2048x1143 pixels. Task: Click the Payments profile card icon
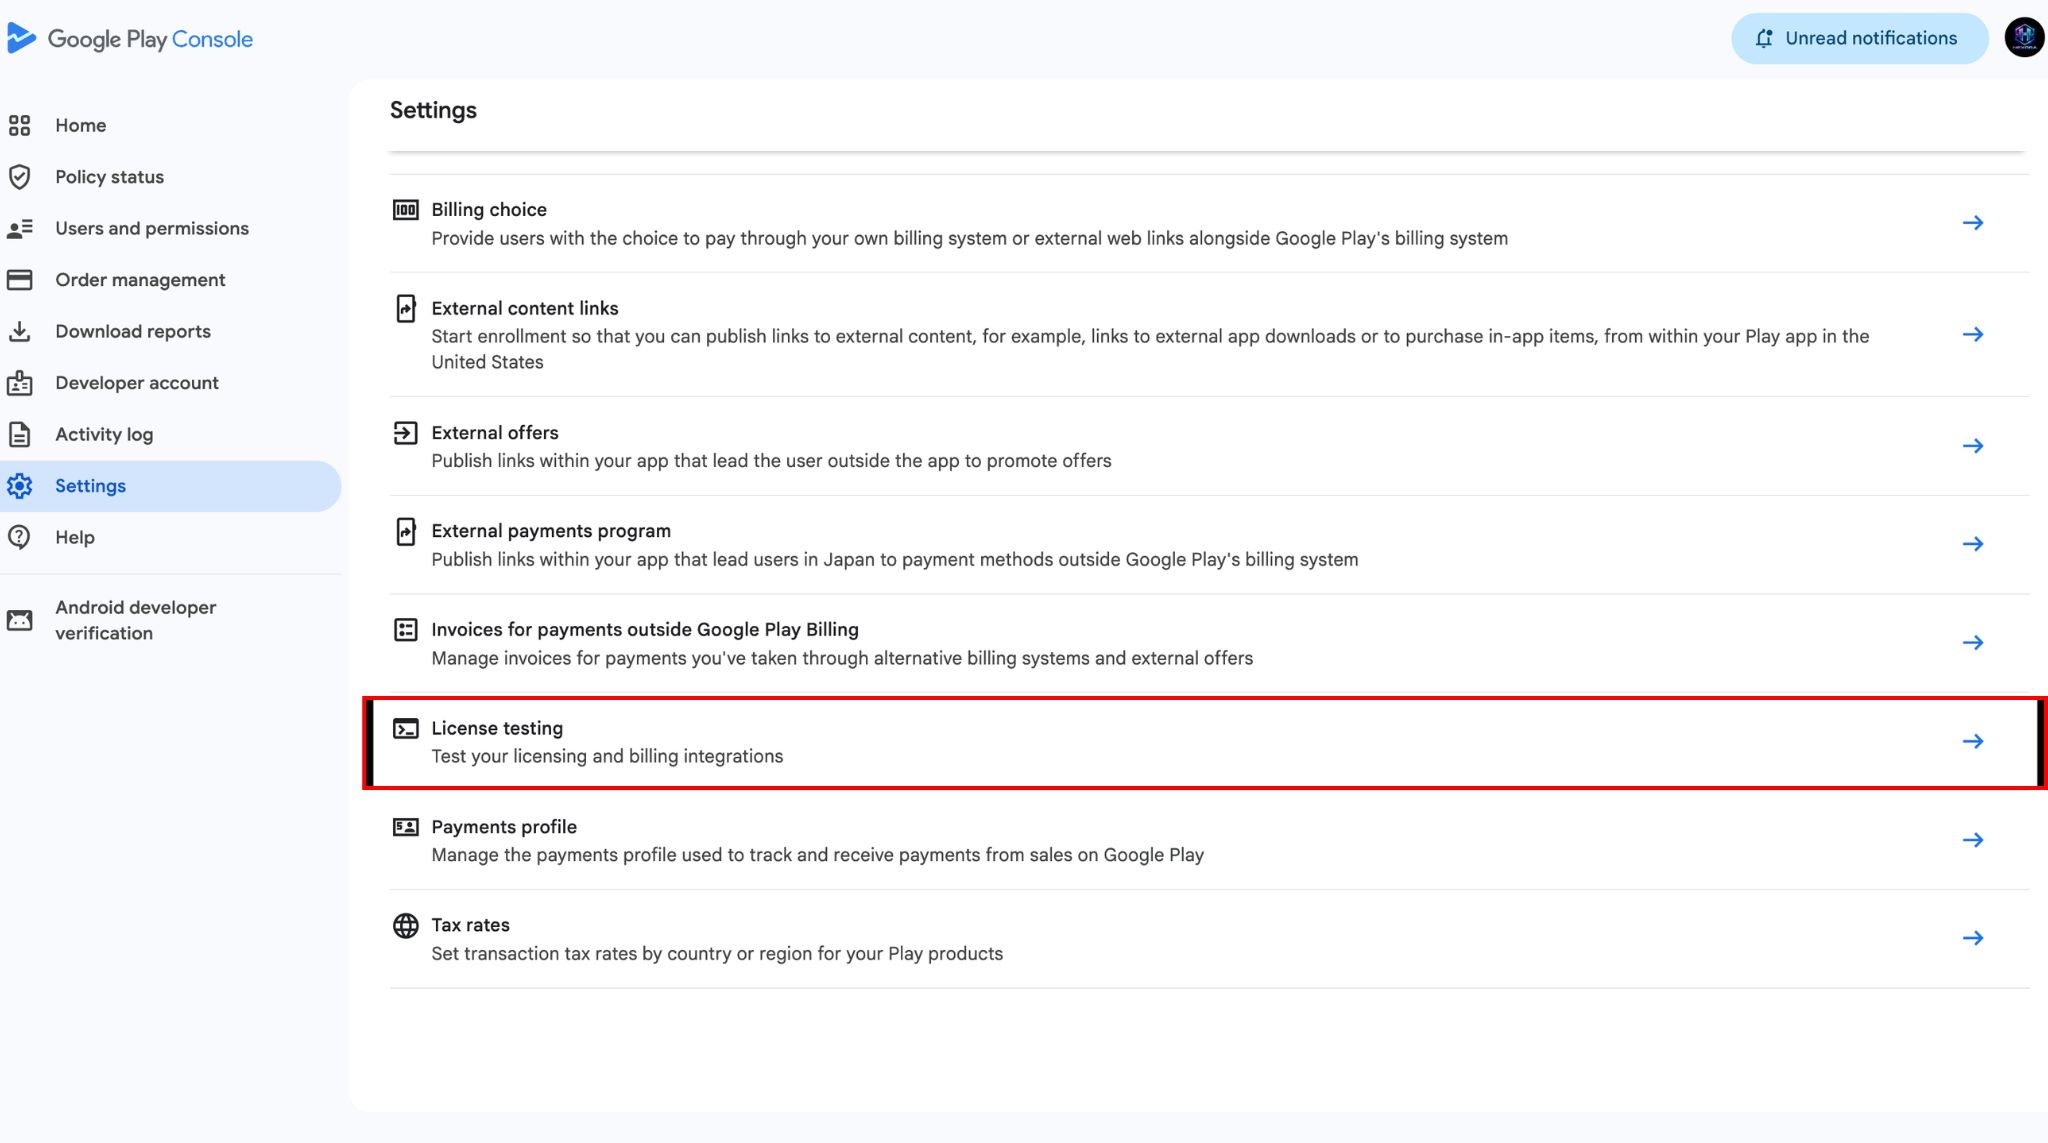click(405, 827)
